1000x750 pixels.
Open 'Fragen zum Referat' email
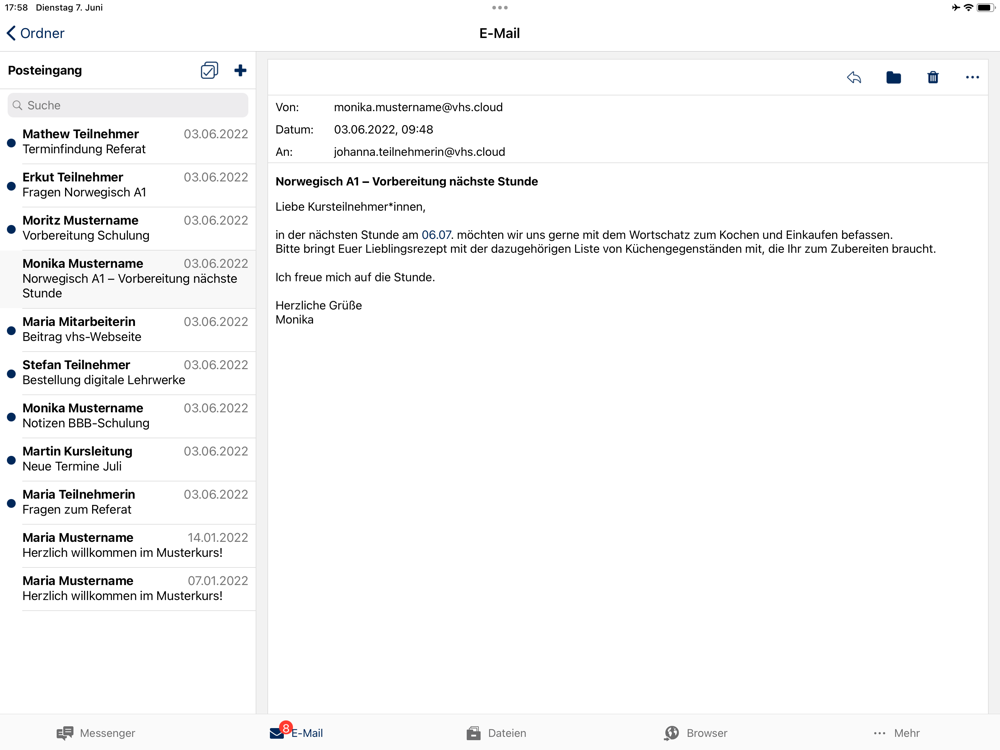pyautogui.click(x=128, y=502)
